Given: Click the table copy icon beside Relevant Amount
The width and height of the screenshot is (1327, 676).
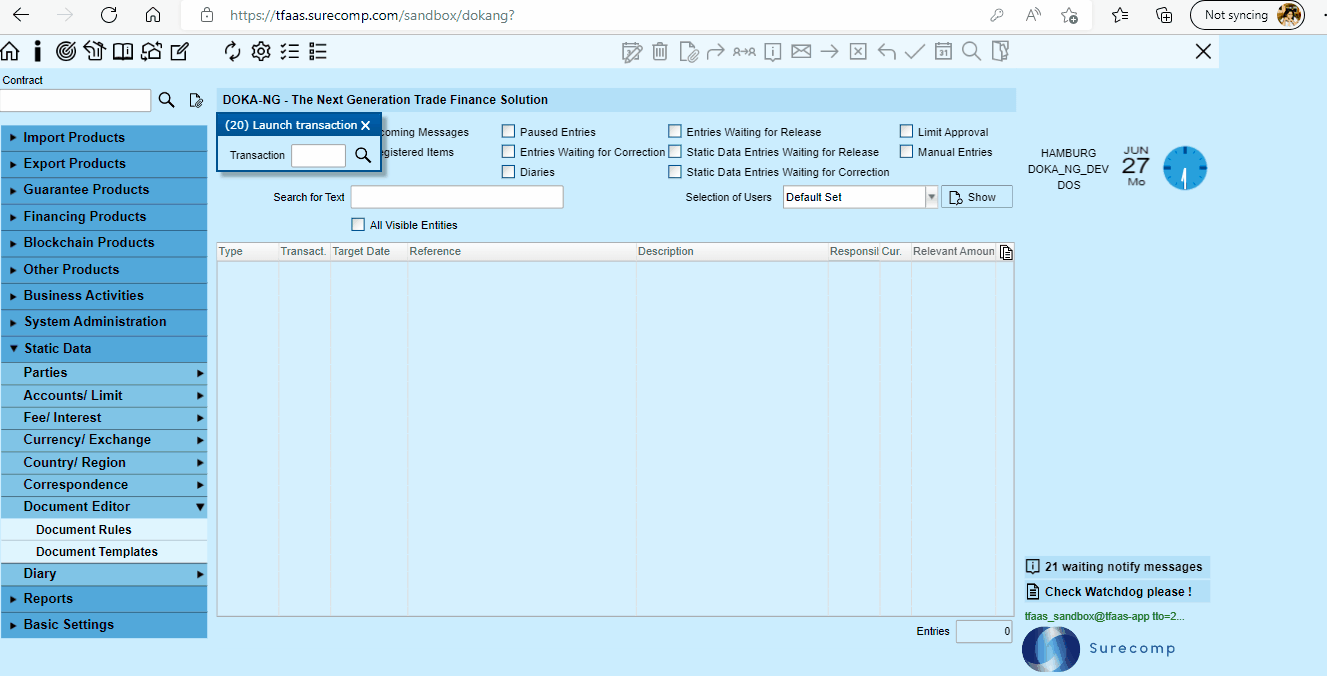Looking at the screenshot, I should click(1006, 252).
